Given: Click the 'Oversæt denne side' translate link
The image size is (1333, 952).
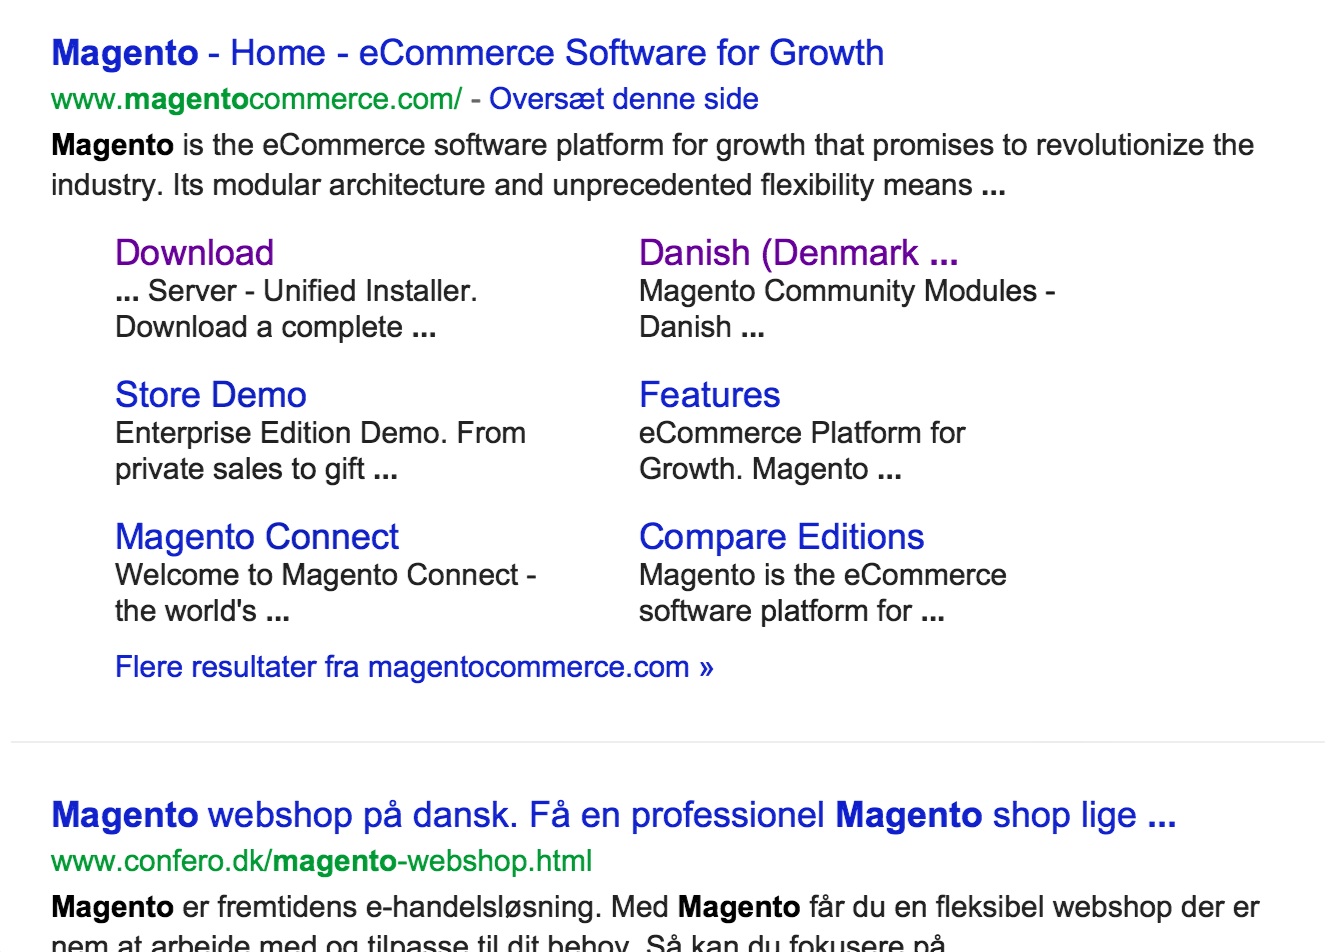Looking at the screenshot, I should [x=623, y=99].
